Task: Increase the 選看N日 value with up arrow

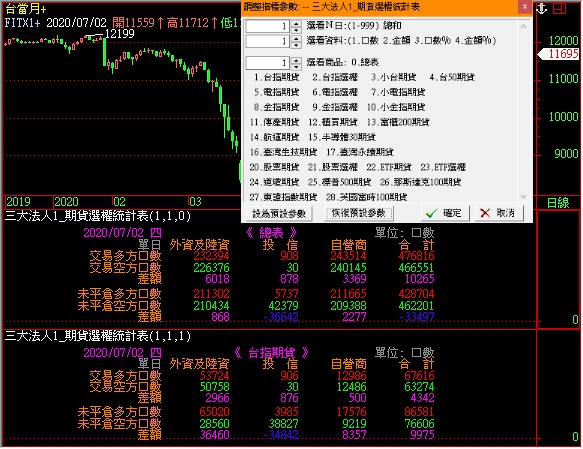Action: [296, 23]
